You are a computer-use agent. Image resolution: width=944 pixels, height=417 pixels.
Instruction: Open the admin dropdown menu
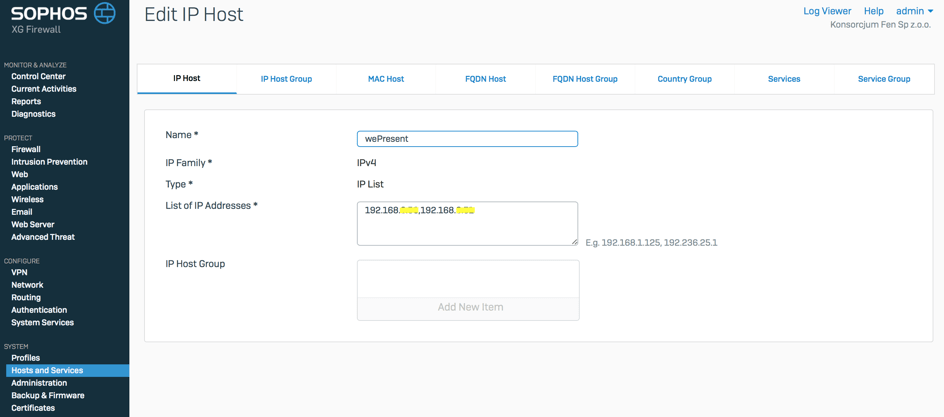coord(914,11)
